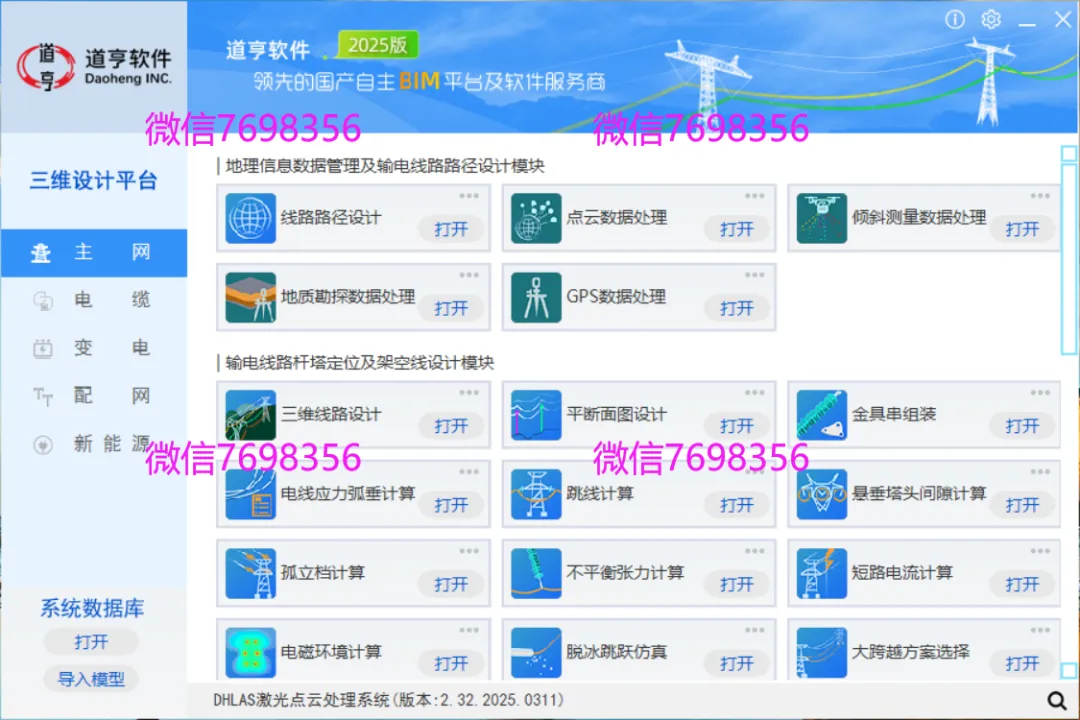Click the 地质勘探数据处理 icon
Screen dimensions: 1080x720
pyautogui.click(x=251, y=298)
